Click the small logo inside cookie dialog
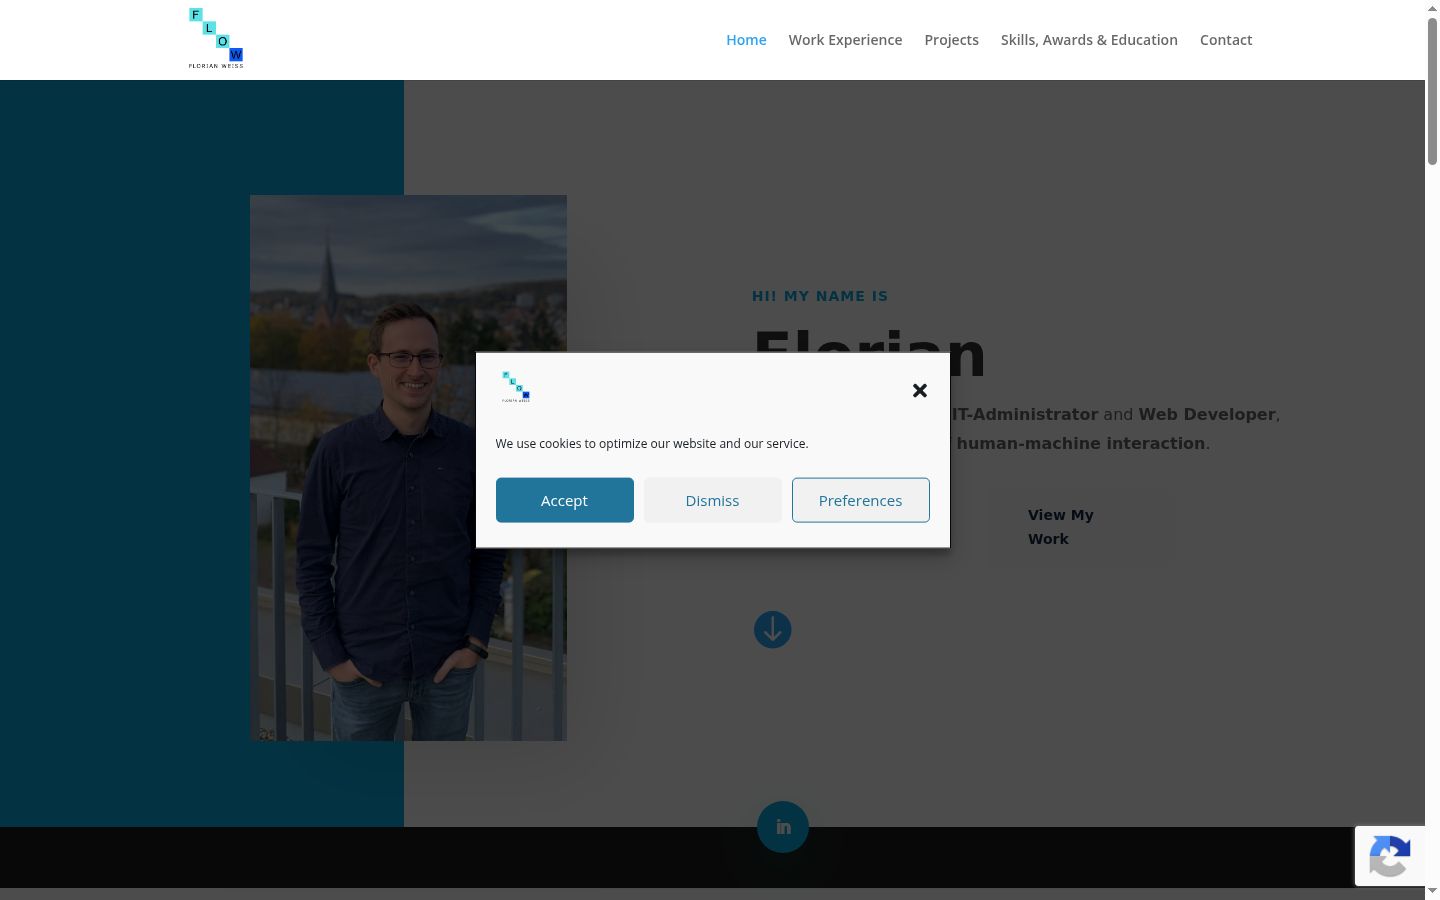The width and height of the screenshot is (1440, 900). point(516,387)
